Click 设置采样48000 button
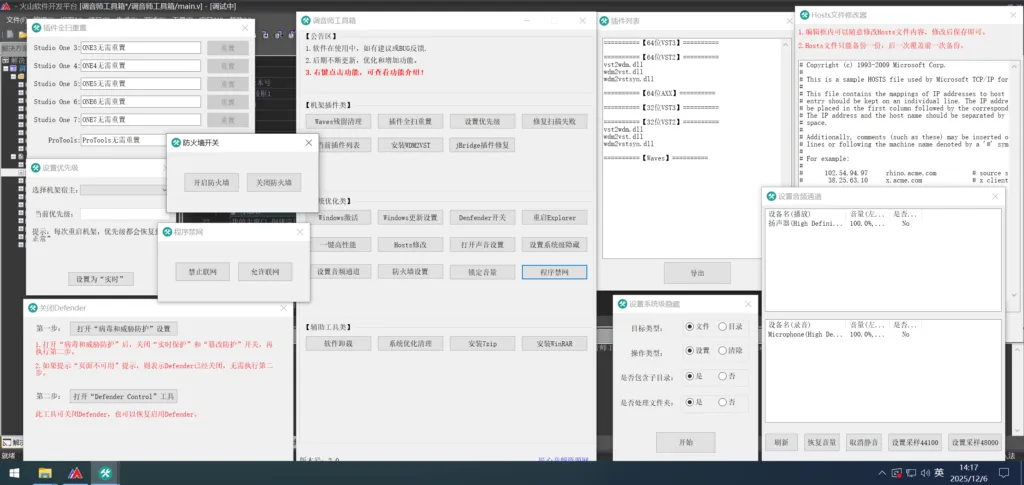The image size is (1024, 485). pyautogui.click(x=975, y=443)
